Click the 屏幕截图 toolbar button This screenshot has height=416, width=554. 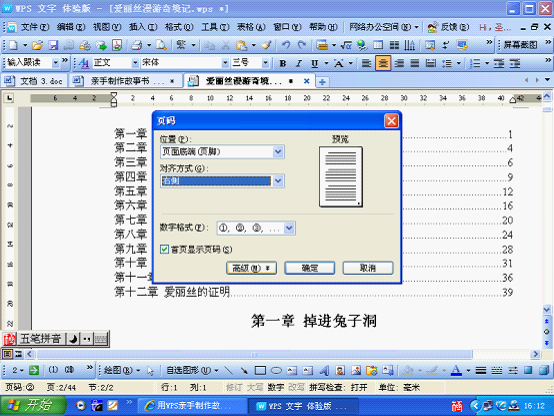(520, 45)
